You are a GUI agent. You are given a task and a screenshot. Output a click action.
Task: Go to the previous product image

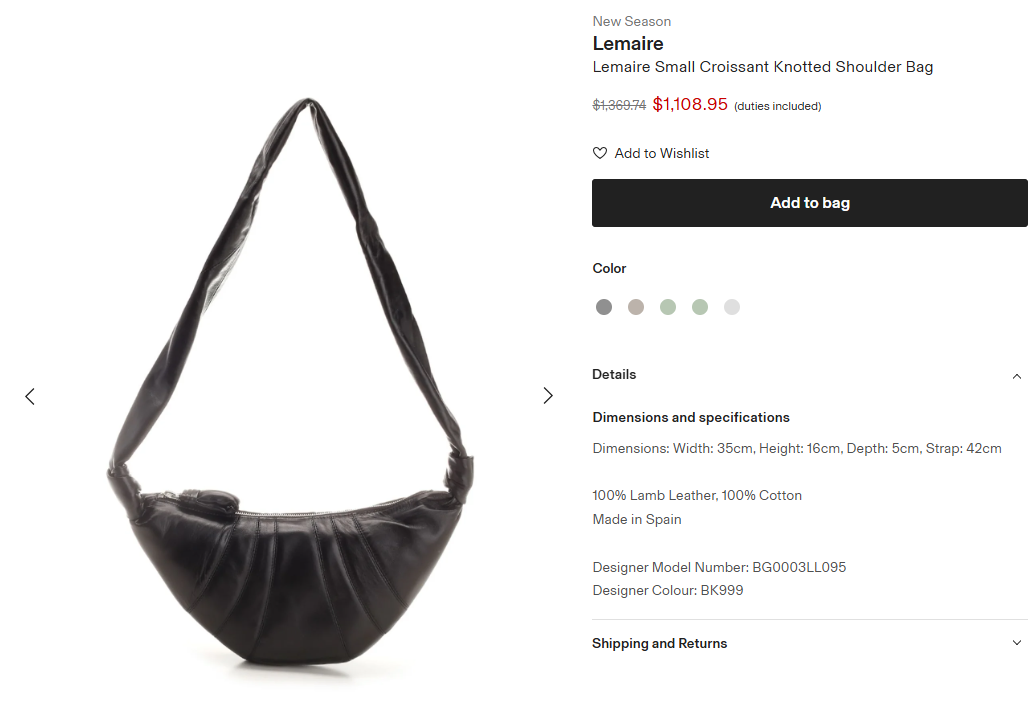(30, 396)
